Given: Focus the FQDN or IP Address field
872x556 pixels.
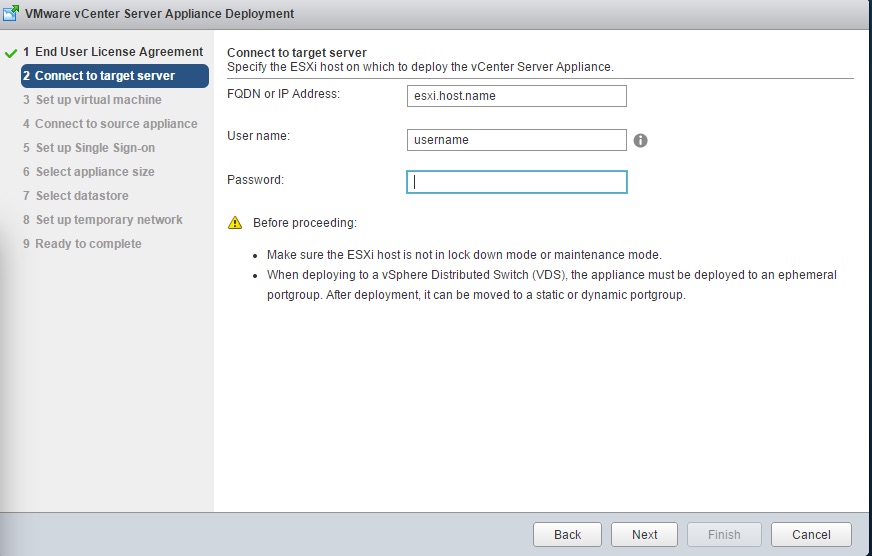Looking at the screenshot, I should pos(516,96).
